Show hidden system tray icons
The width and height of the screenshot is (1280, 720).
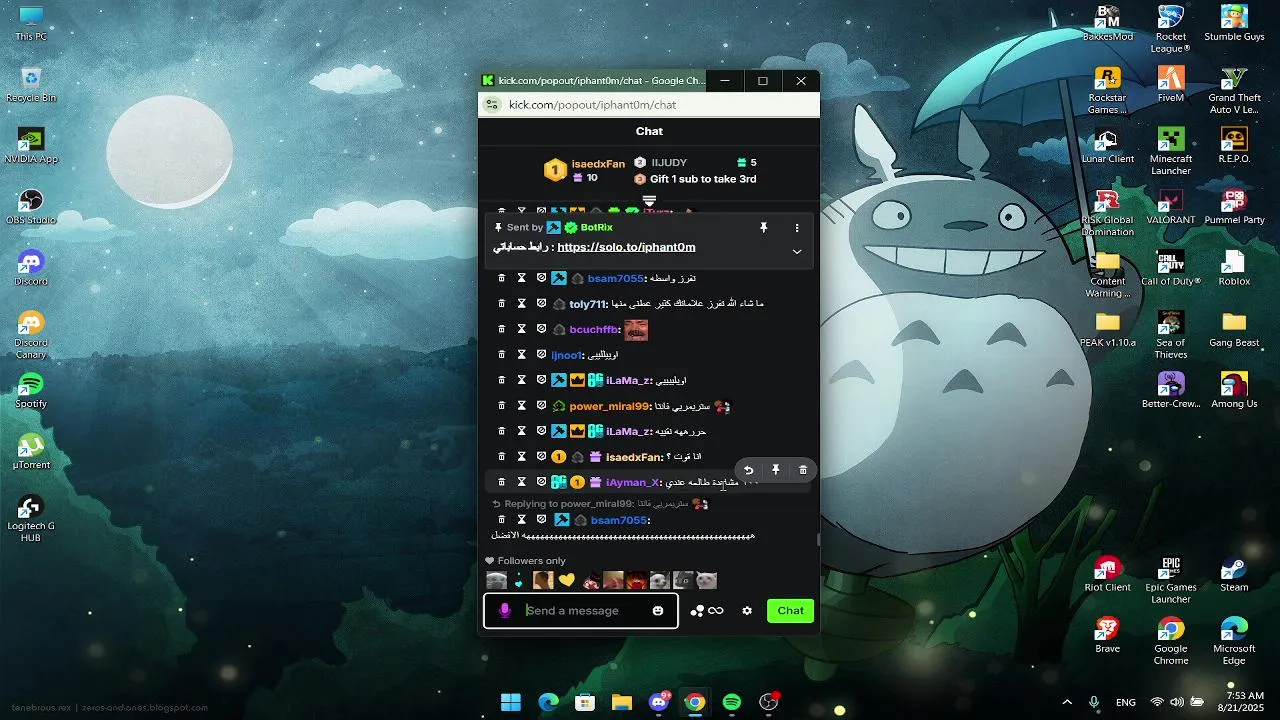pos(1066,702)
